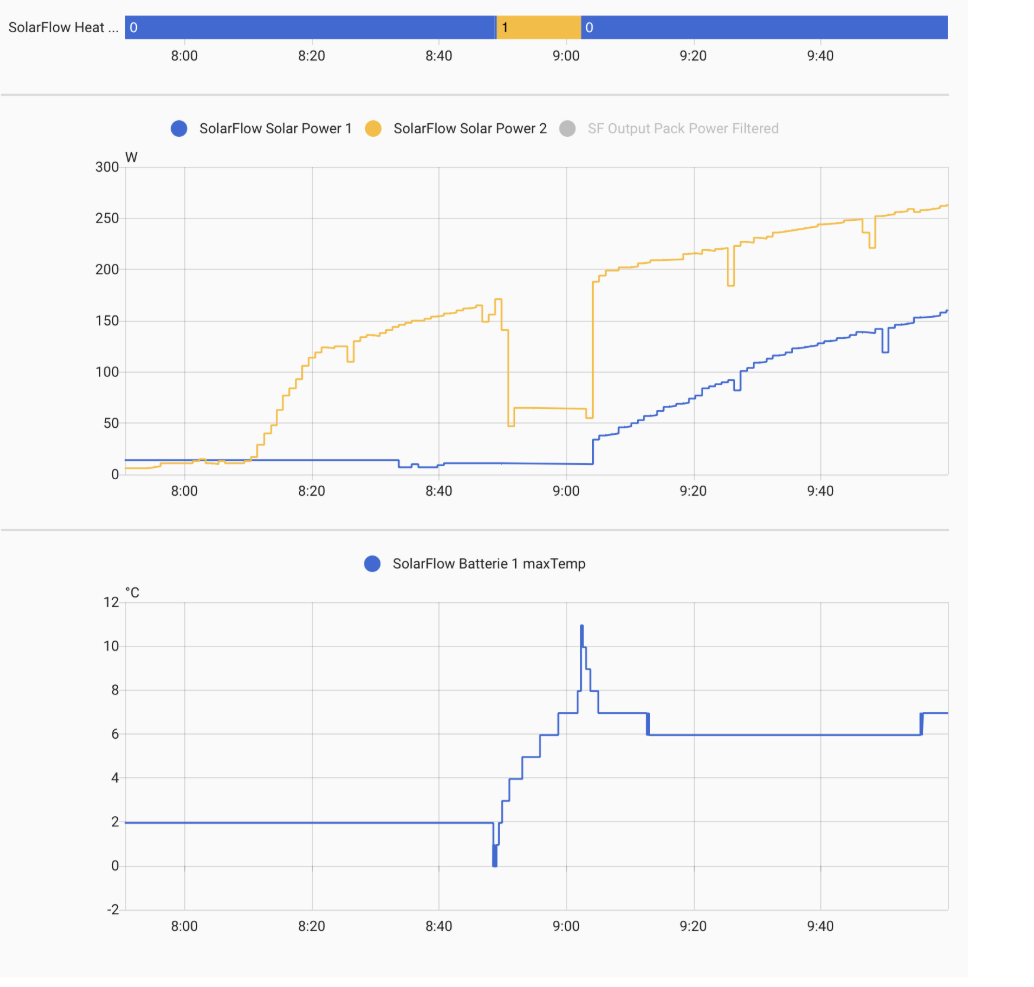
Task: Click gray dot of SF Output Pack Power
Action: coord(568,128)
